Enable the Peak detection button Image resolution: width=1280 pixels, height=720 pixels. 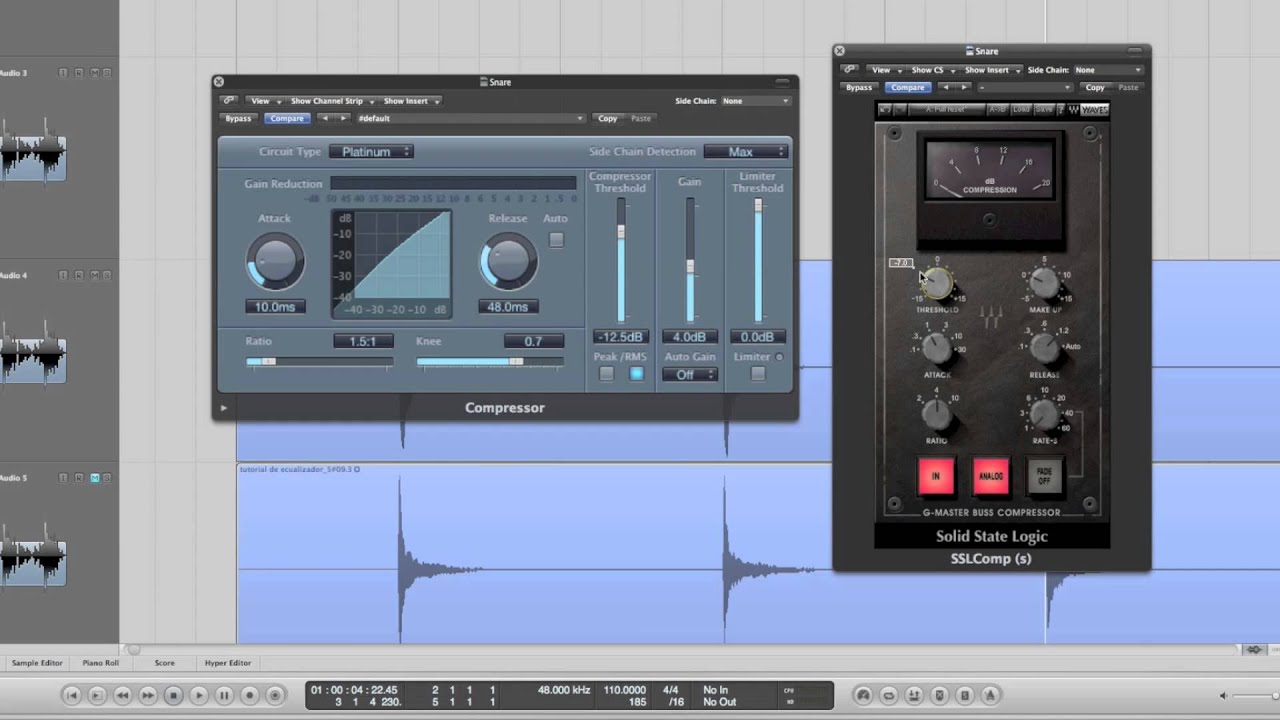606,374
